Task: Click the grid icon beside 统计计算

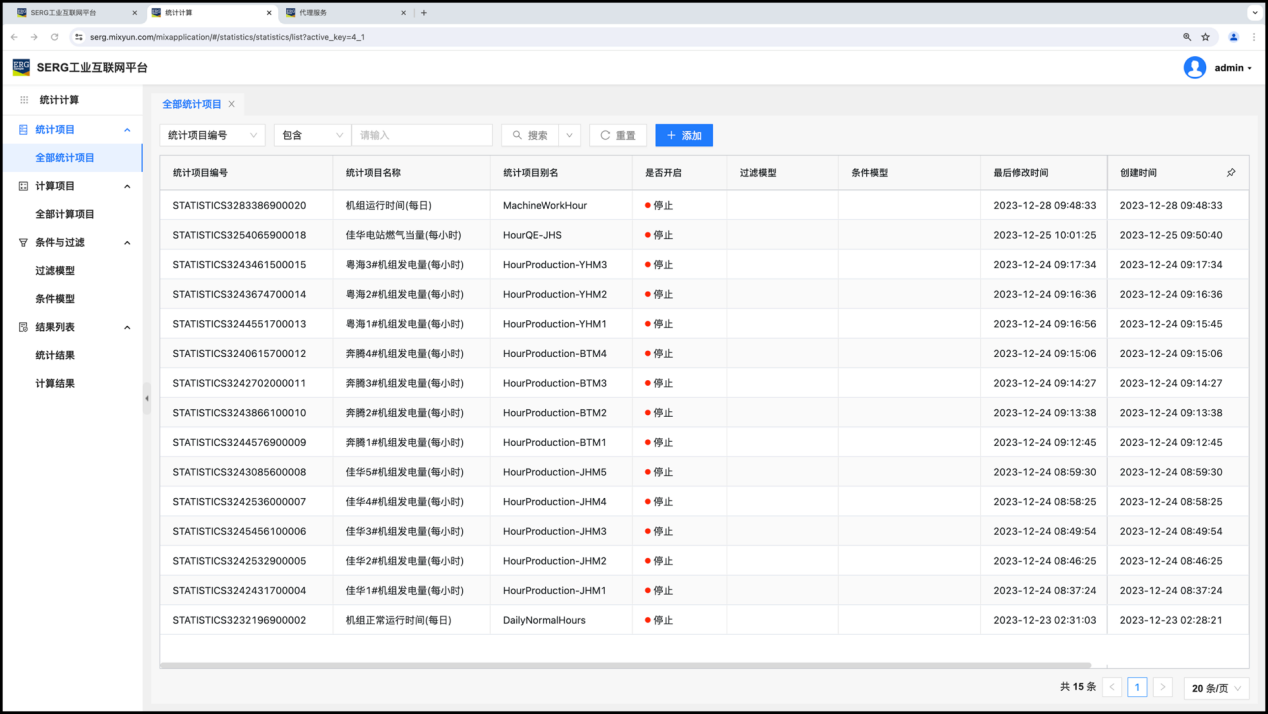Action: click(x=24, y=100)
